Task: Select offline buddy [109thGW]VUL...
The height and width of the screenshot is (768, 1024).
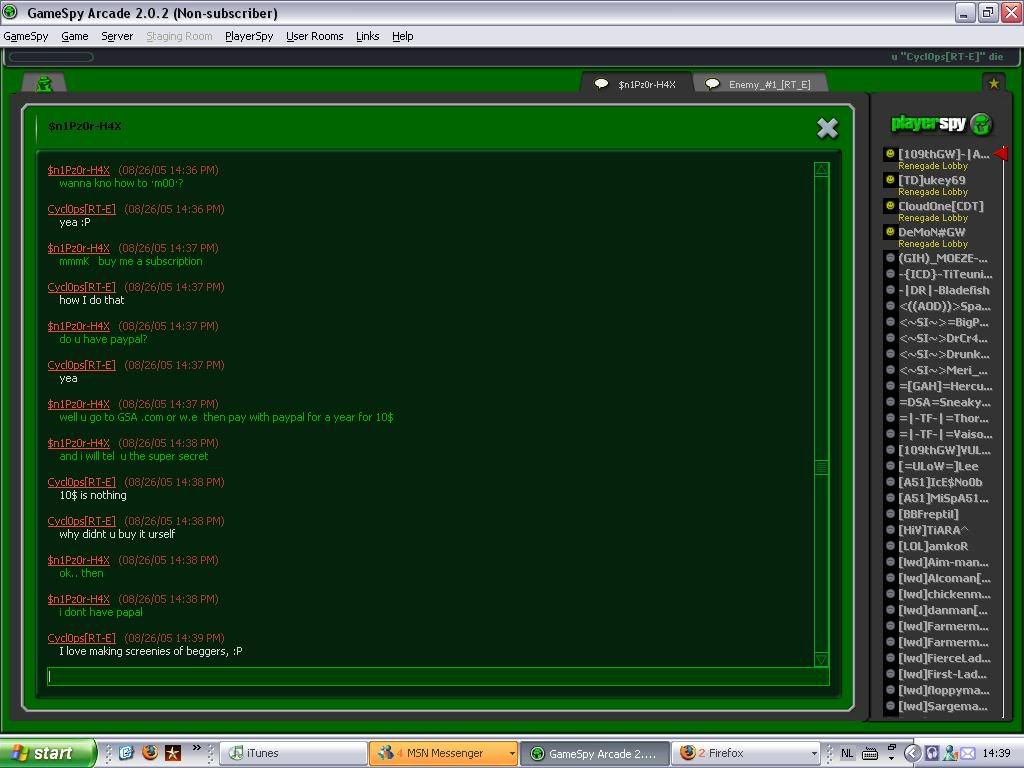Action: coord(944,450)
